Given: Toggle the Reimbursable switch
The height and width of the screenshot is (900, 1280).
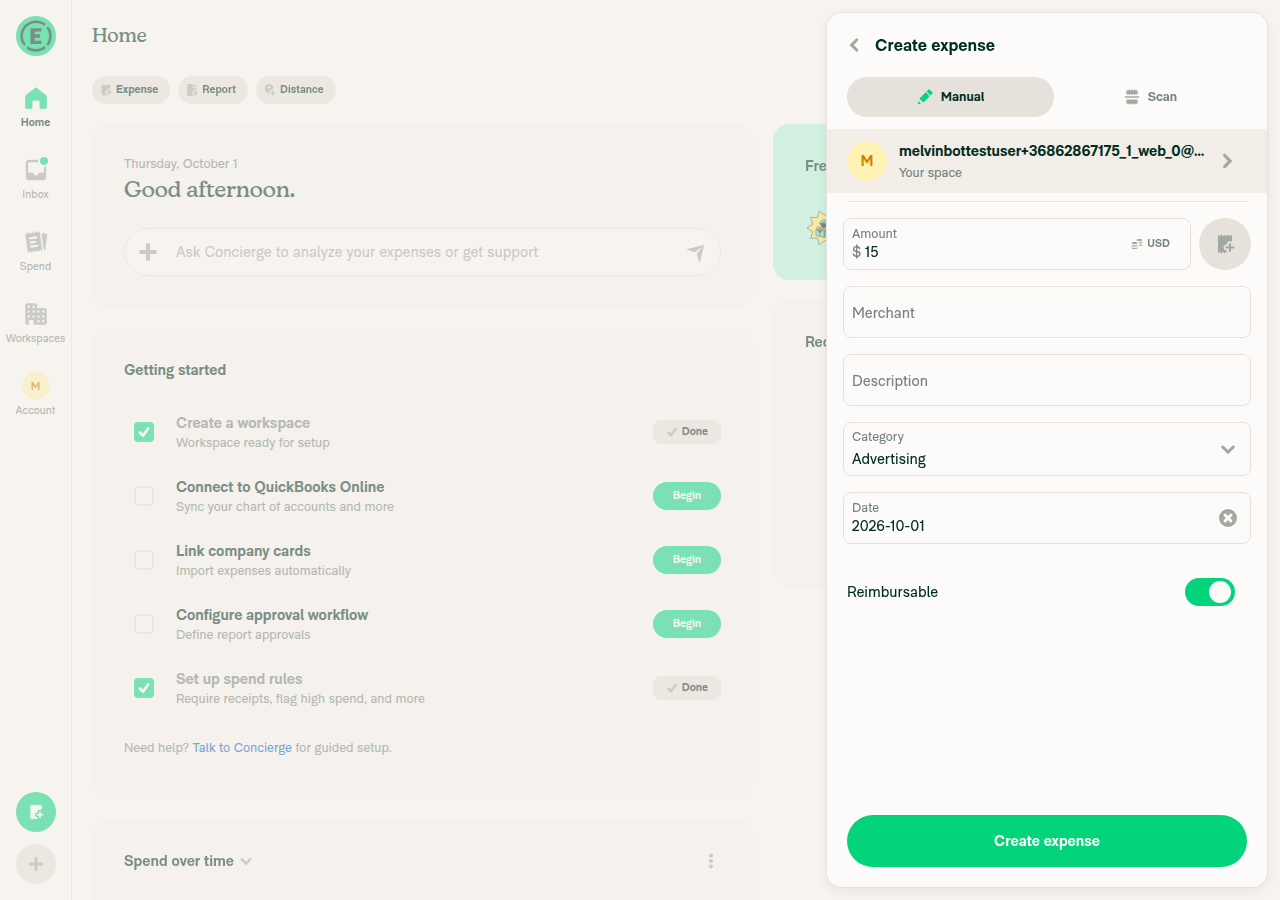Looking at the screenshot, I should [1210, 592].
